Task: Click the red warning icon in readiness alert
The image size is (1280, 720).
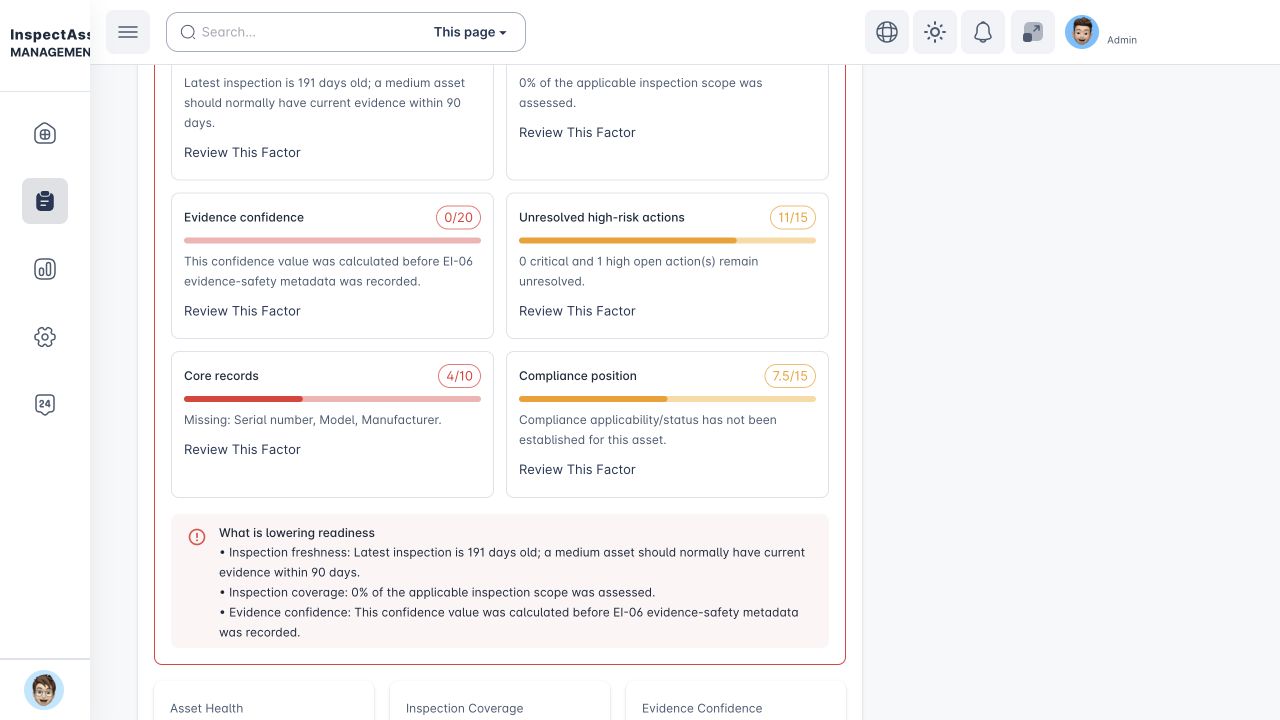Action: click(197, 537)
